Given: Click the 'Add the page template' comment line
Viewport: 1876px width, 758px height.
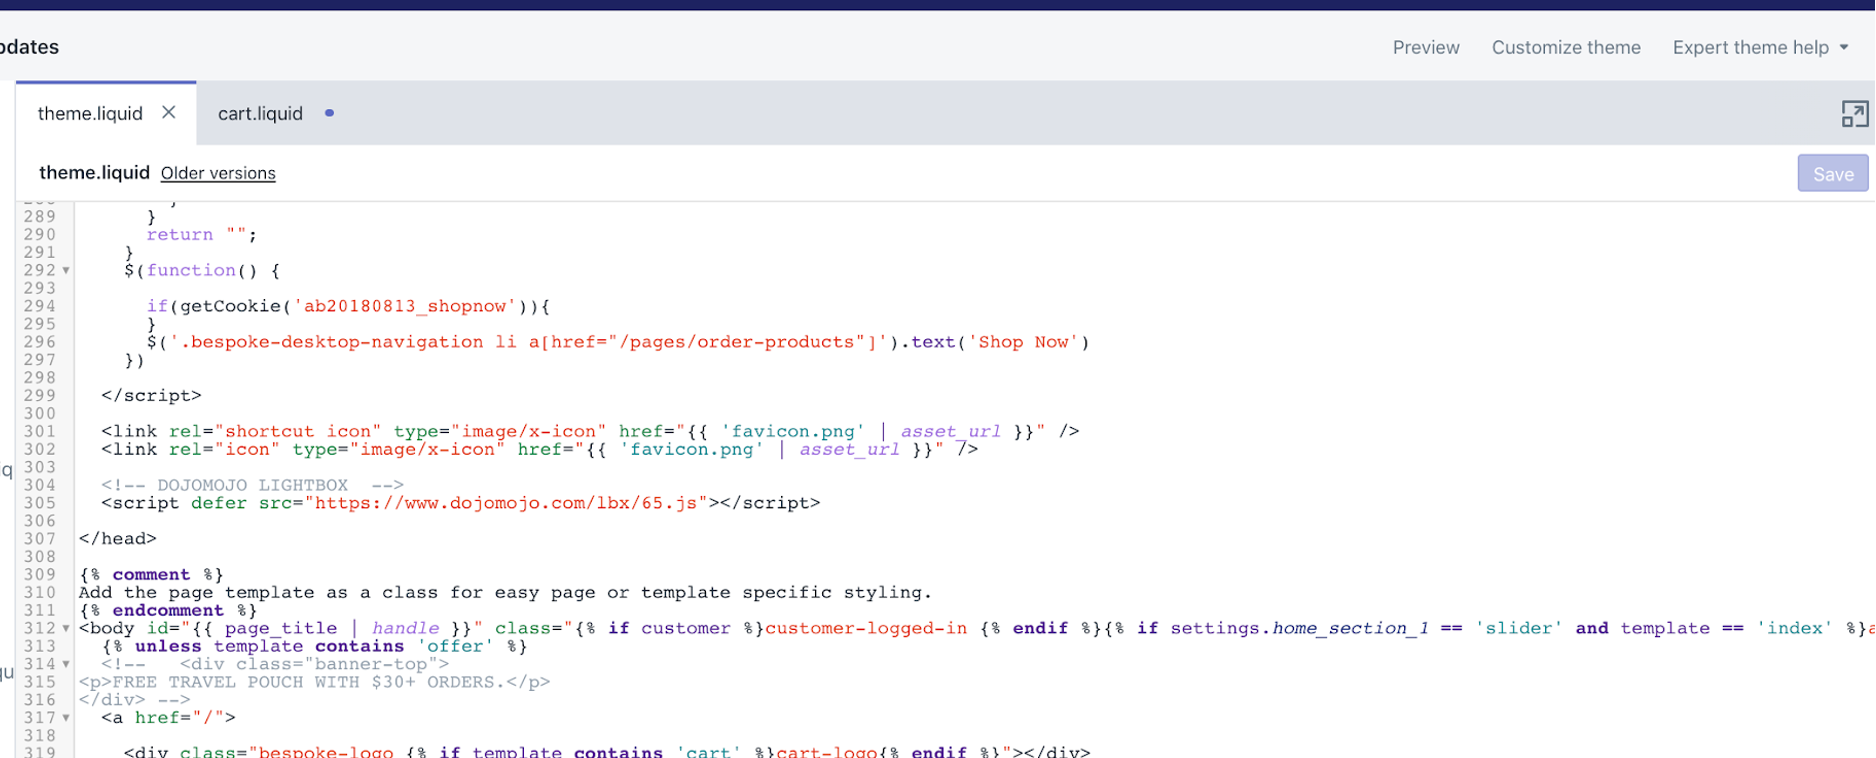Looking at the screenshot, I should coord(505,592).
